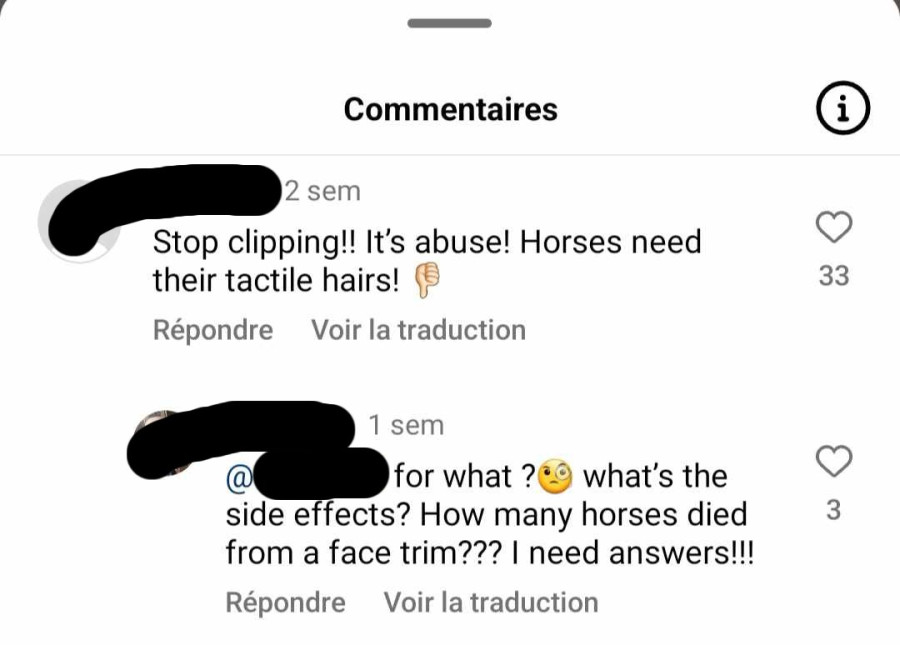The height and width of the screenshot is (645, 900).
Task: Reply to the face trim comment
Action: click(285, 603)
